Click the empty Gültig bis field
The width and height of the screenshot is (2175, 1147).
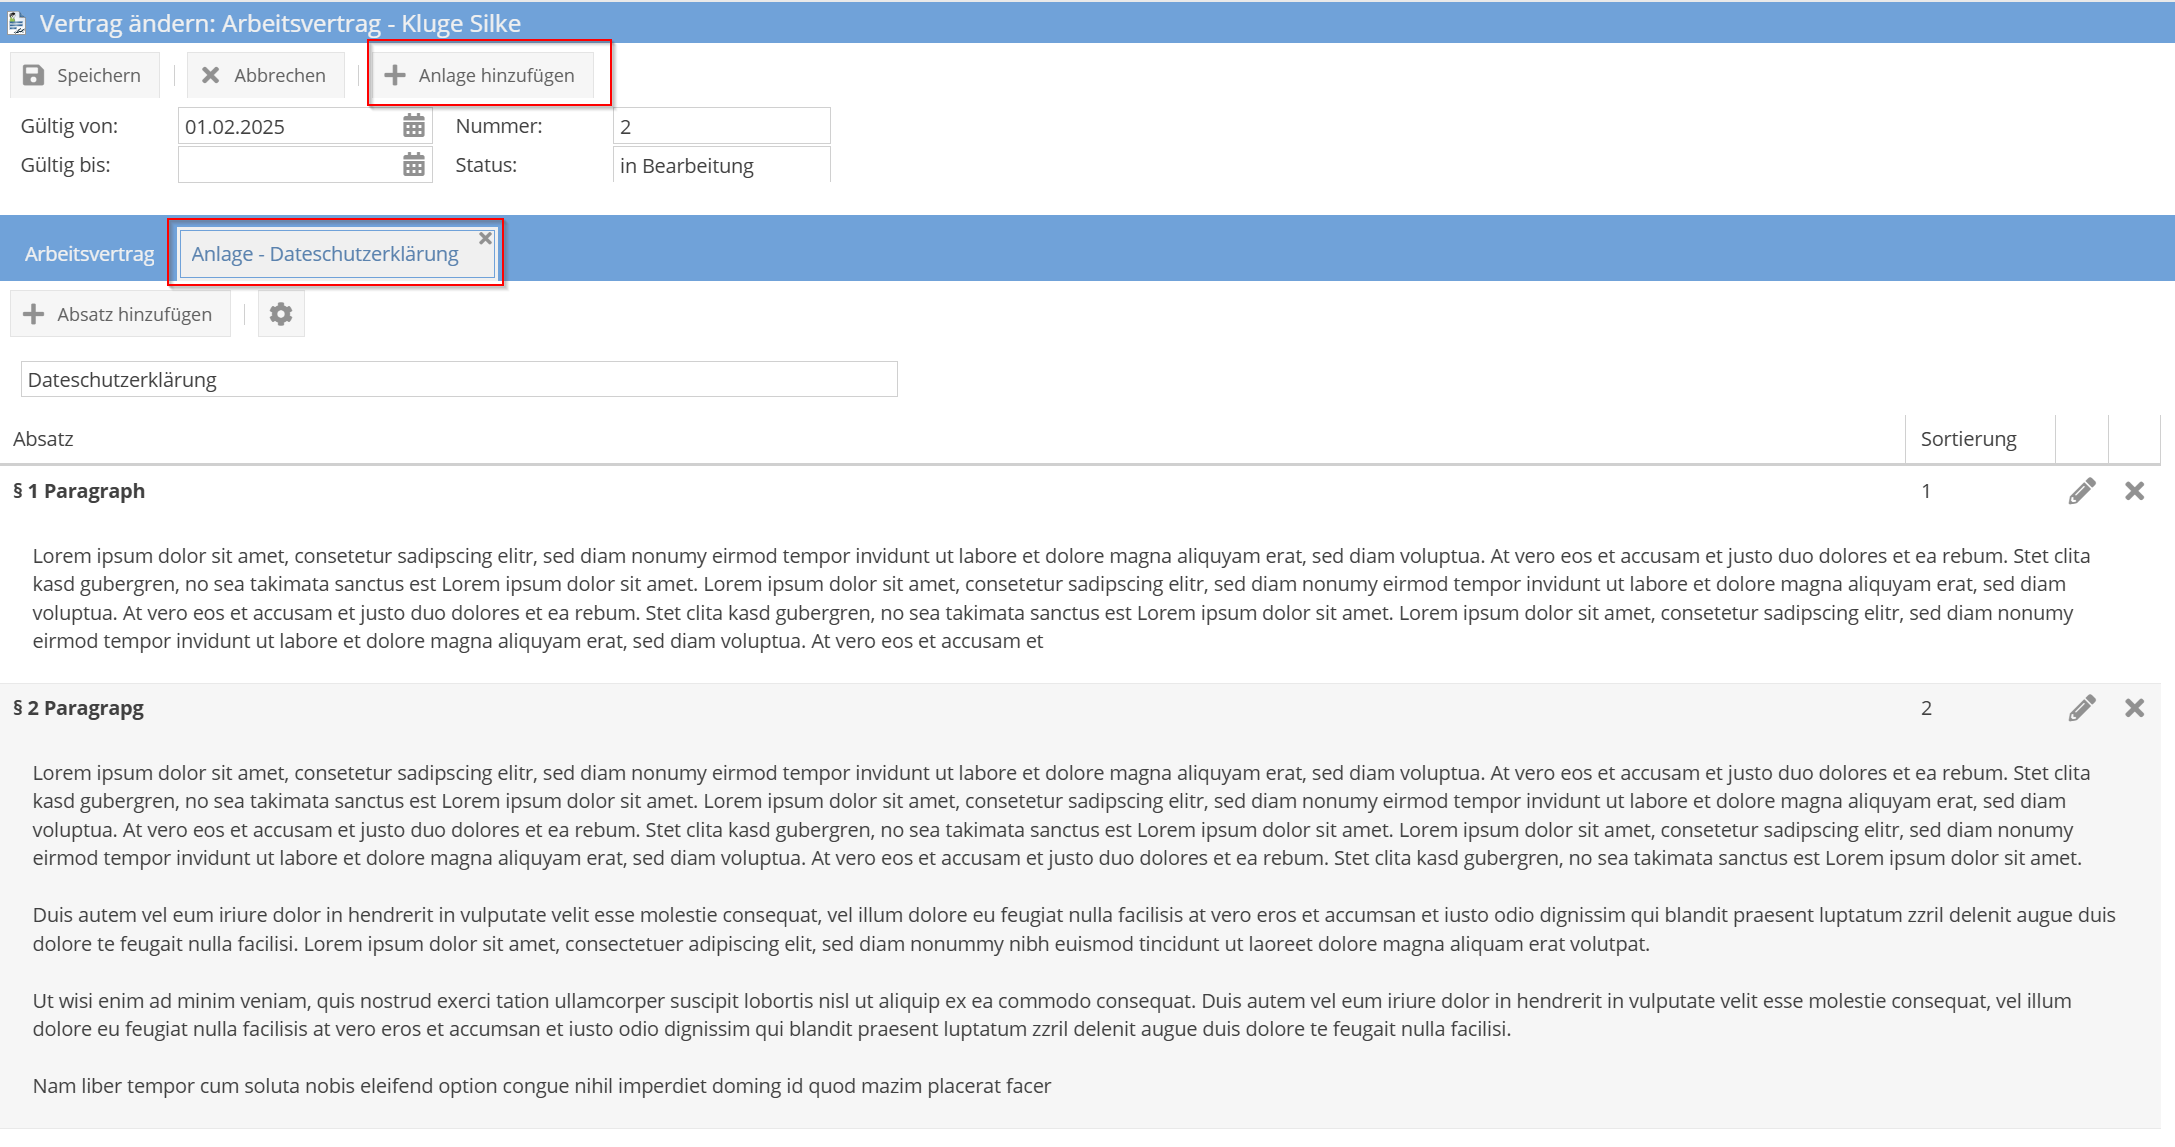pos(288,165)
